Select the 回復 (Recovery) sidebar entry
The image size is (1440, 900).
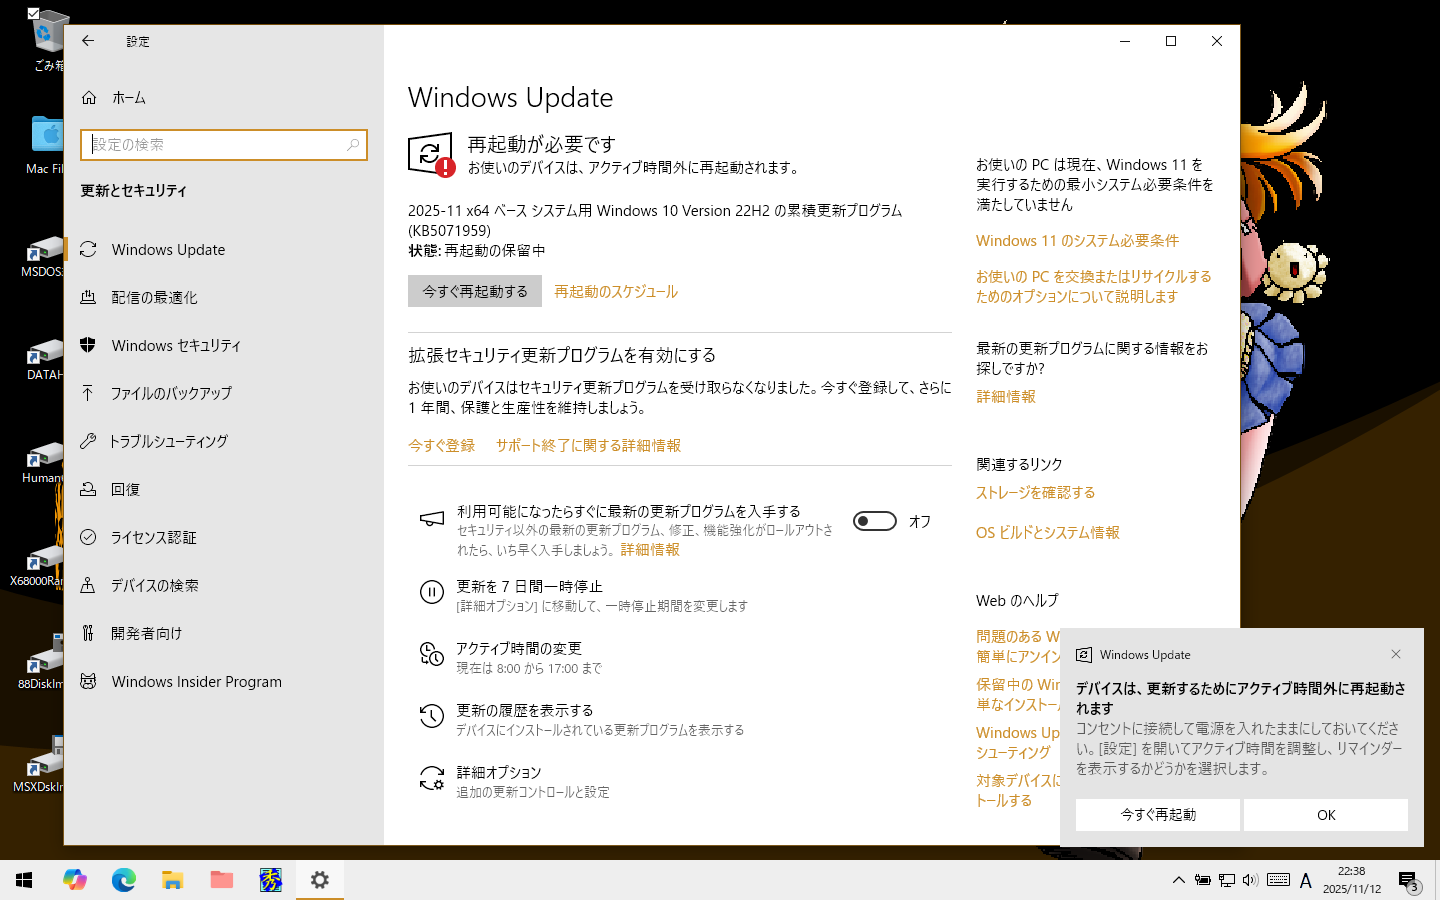pos(128,489)
